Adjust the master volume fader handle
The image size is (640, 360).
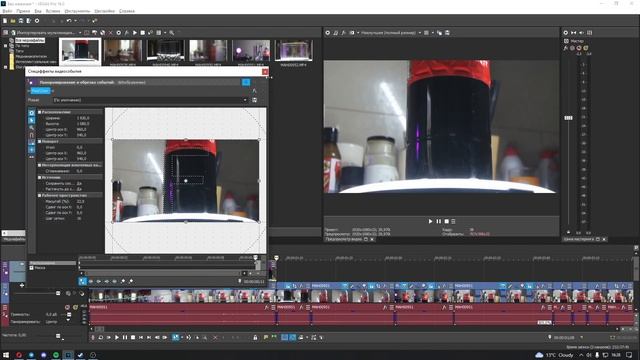(x=568, y=118)
